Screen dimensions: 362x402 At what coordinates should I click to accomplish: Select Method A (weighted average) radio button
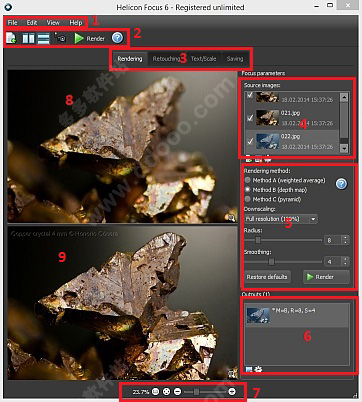click(x=248, y=180)
